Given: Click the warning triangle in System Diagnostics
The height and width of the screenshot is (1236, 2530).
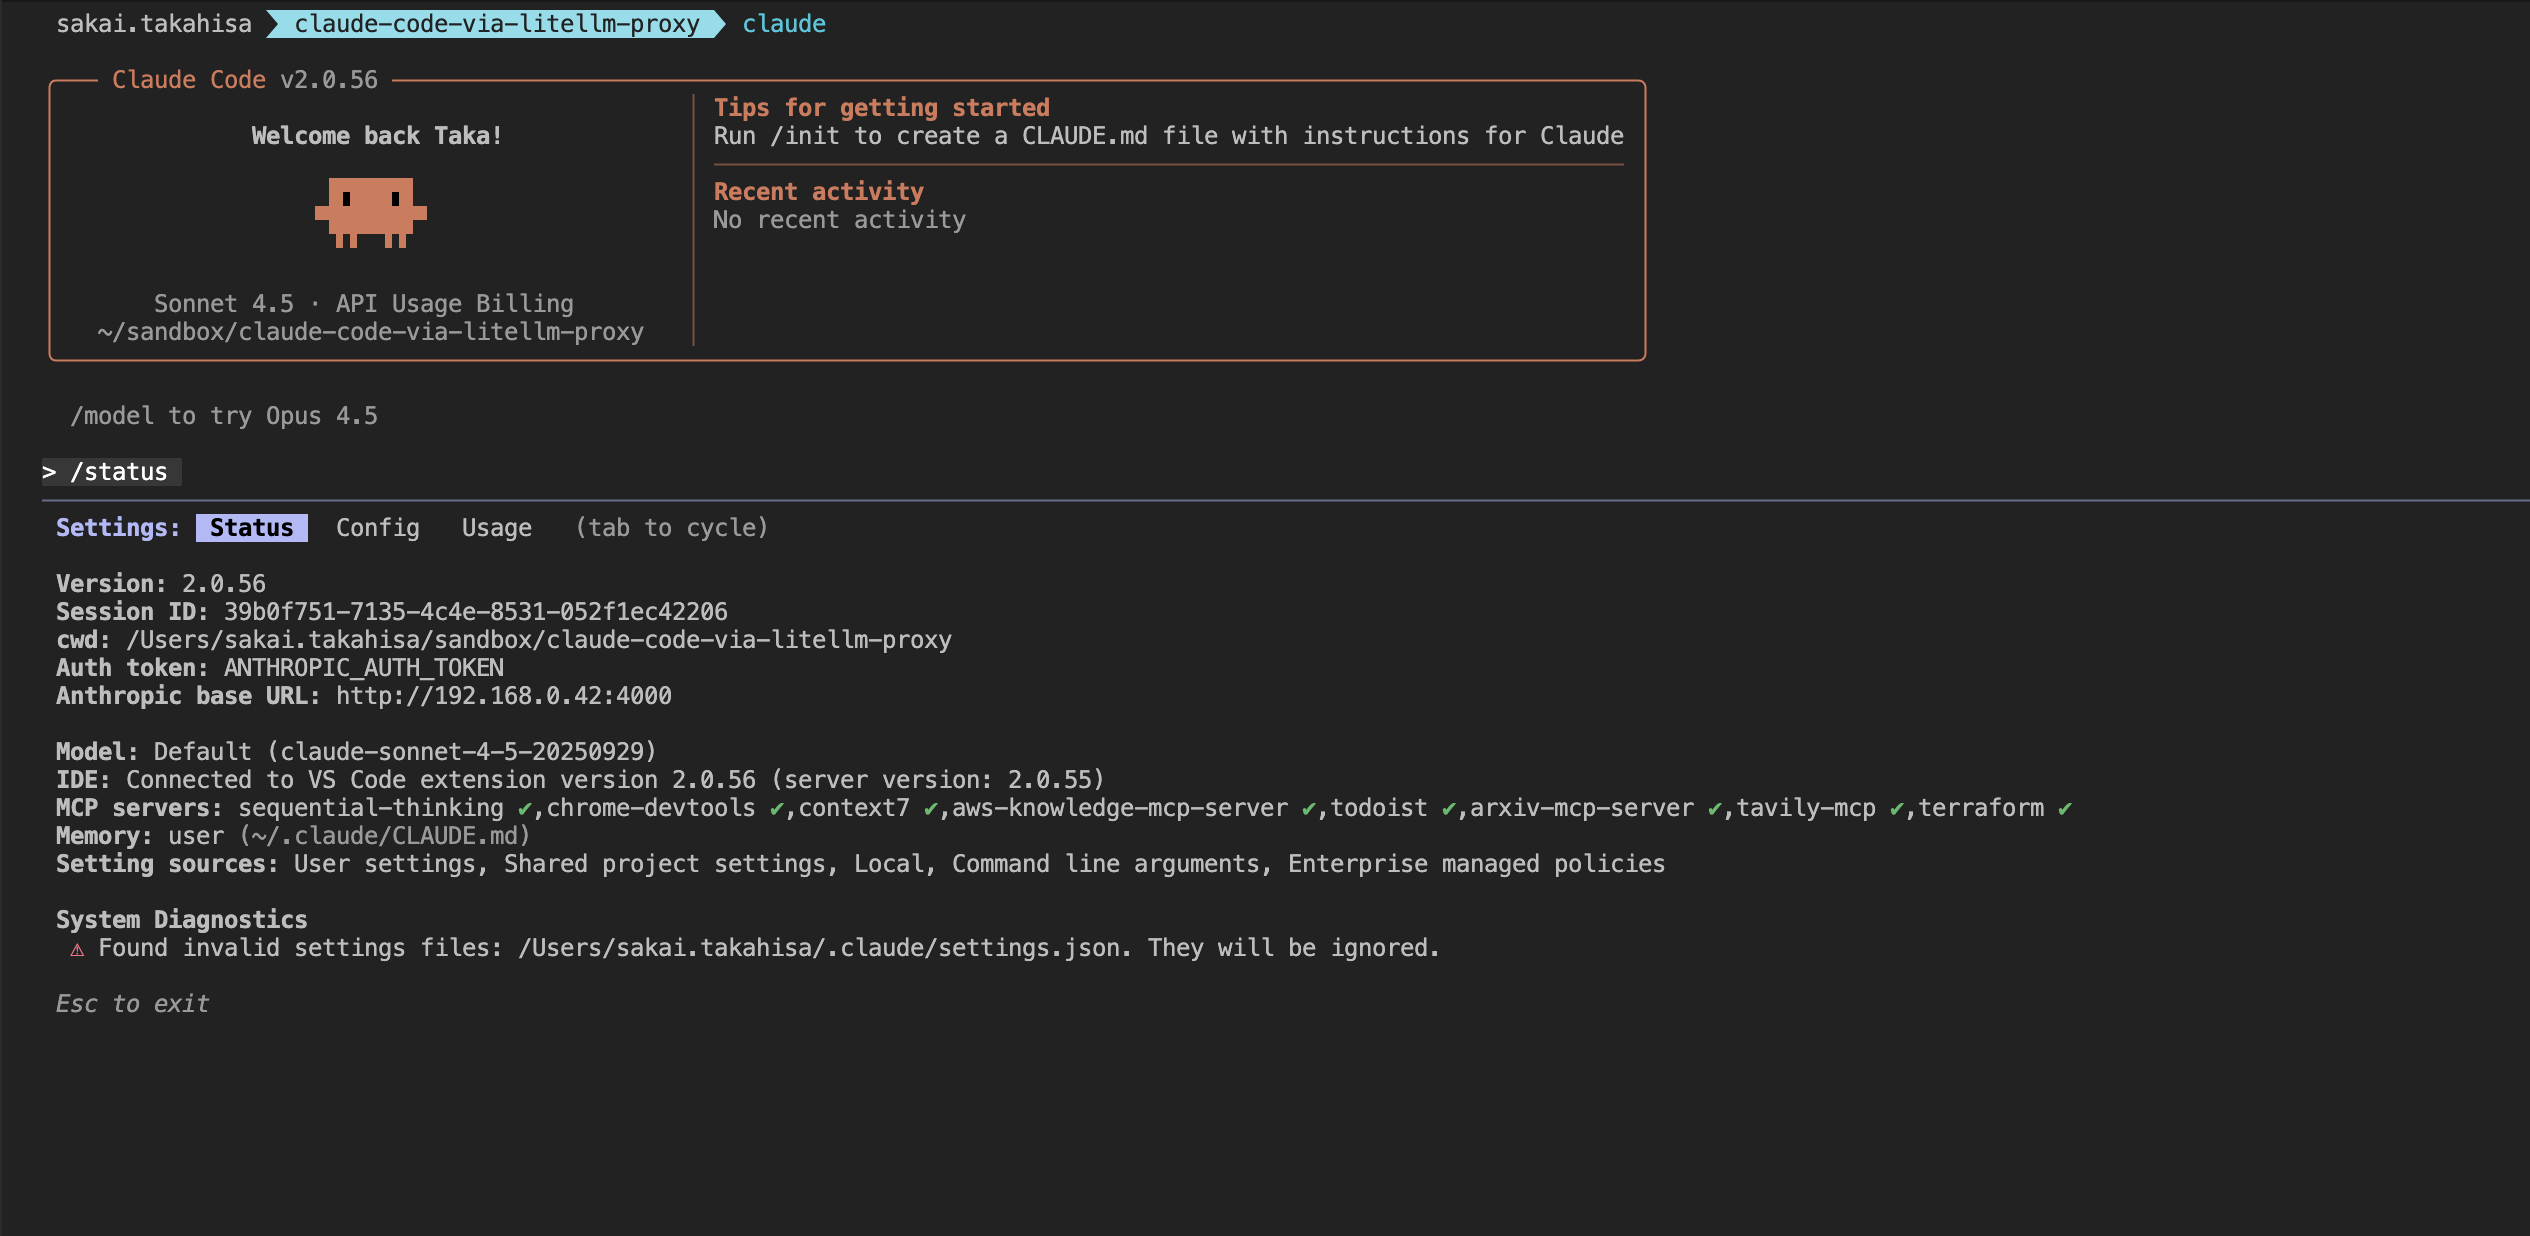Looking at the screenshot, I should [76, 948].
